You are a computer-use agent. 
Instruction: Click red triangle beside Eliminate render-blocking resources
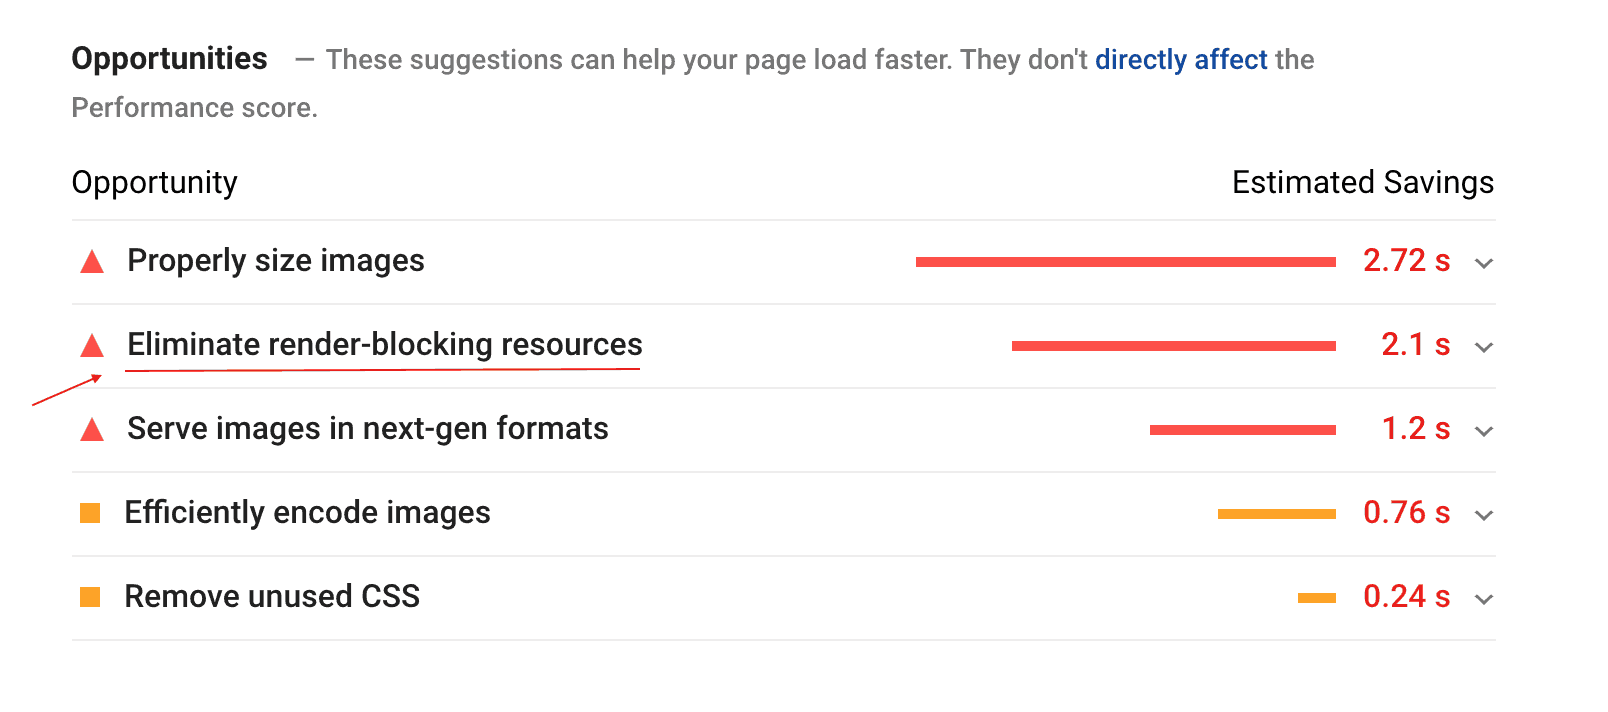[x=92, y=346]
